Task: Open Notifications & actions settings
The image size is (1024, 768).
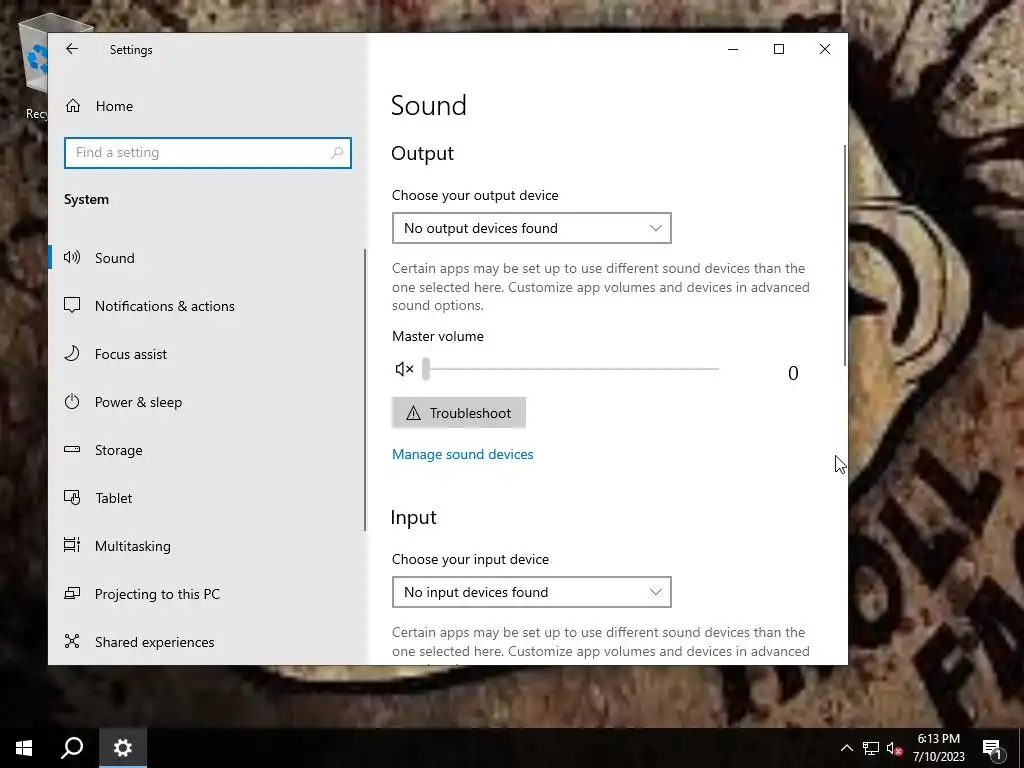Action: point(208,306)
